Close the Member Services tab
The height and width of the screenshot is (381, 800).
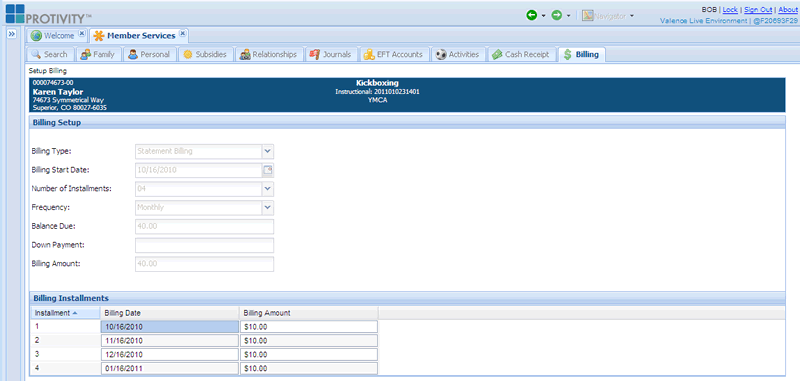183,35
